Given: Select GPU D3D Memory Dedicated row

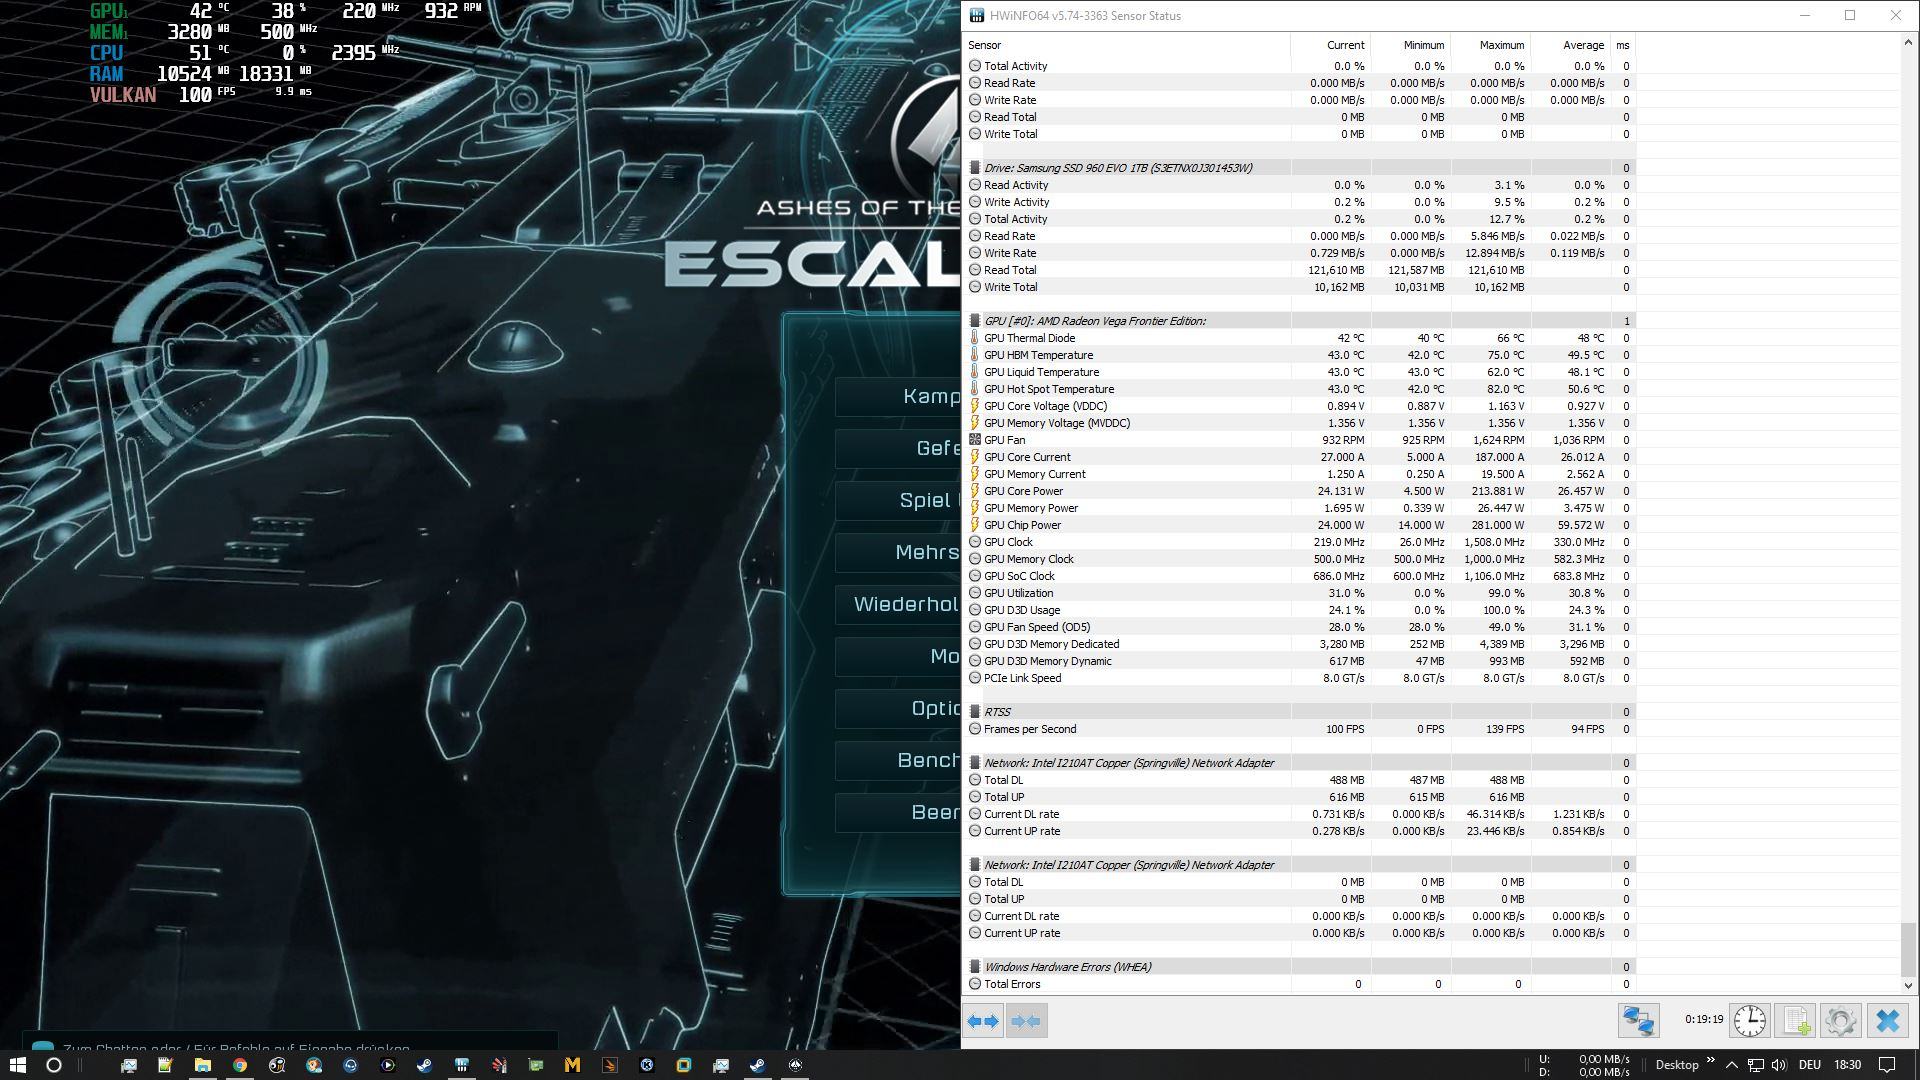Looking at the screenshot, I should click(x=1300, y=644).
